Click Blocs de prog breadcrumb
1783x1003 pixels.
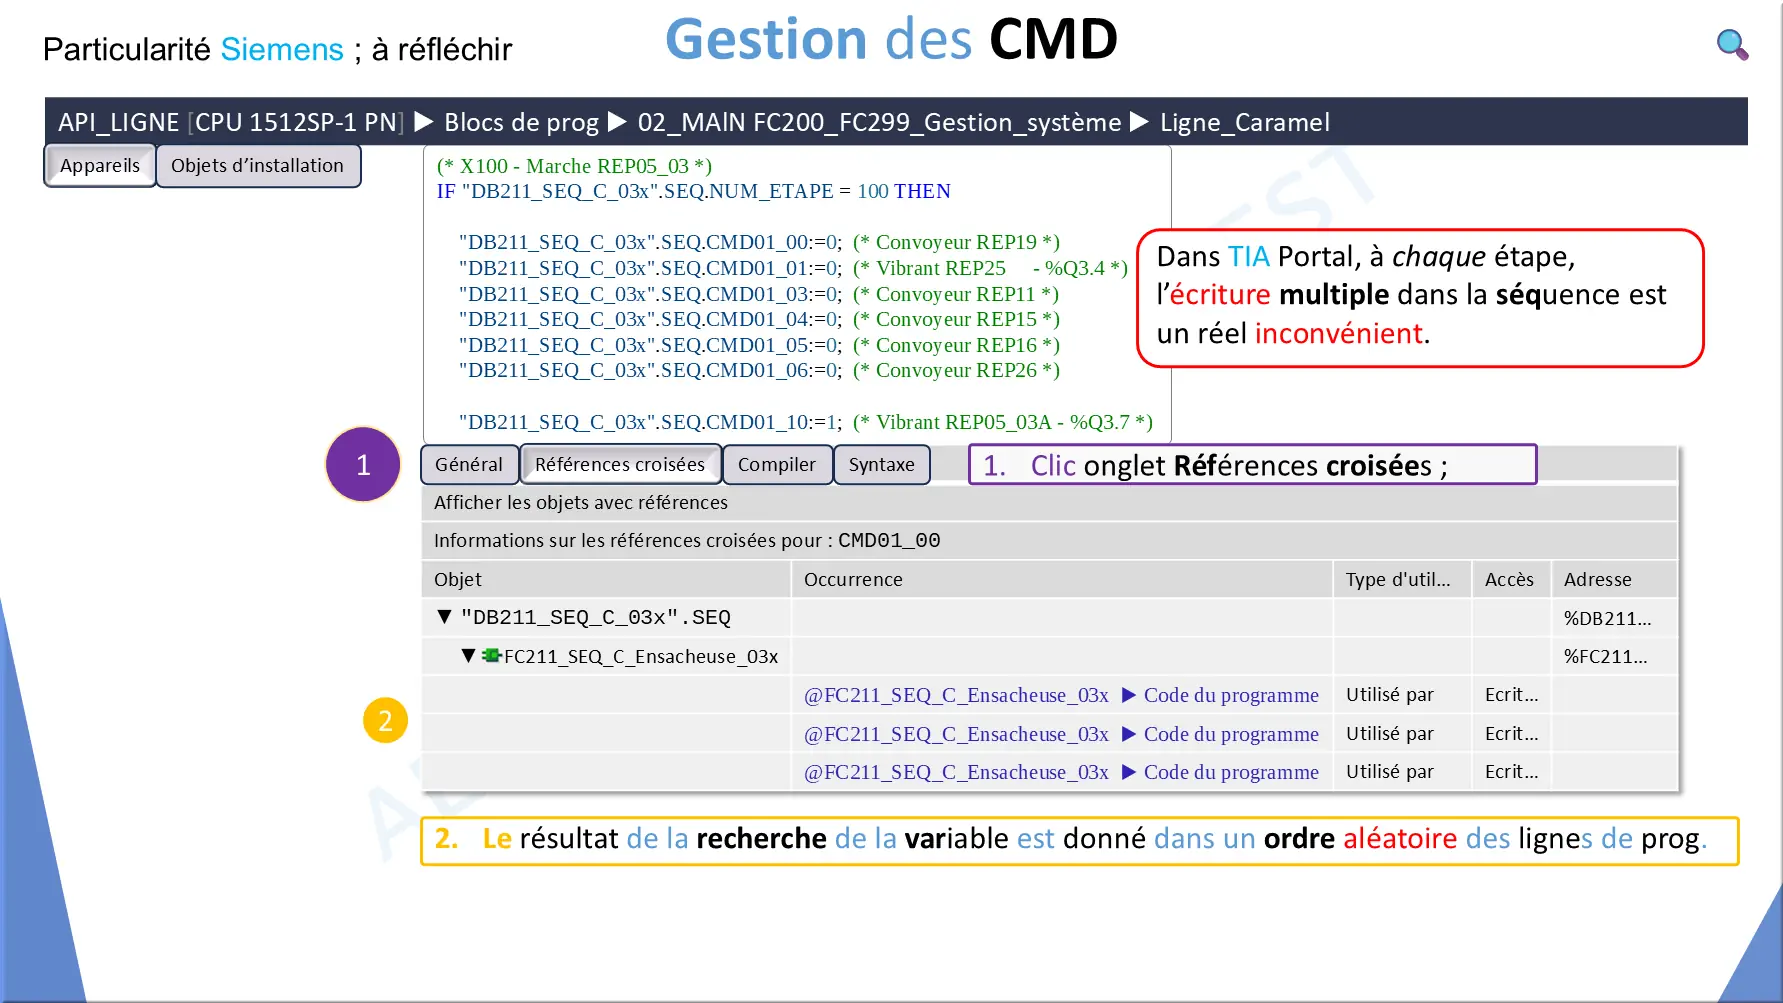tap(521, 122)
